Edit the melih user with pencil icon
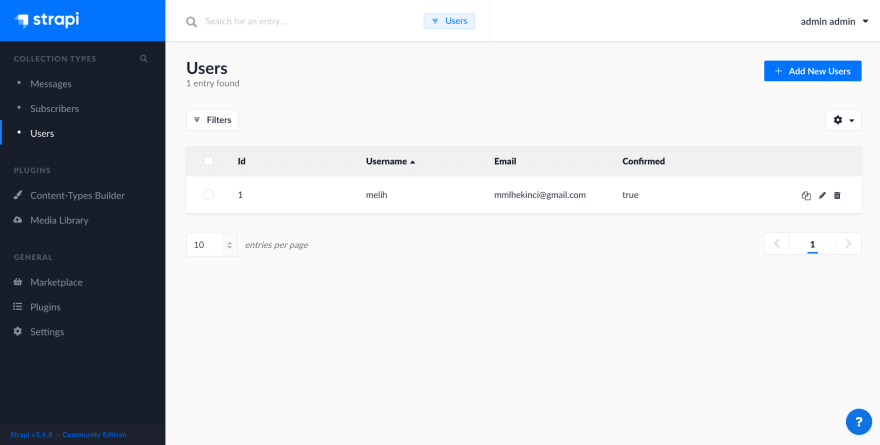Image resolution: width=880 pixels, height=445 pixels. [x=822, y=195]
